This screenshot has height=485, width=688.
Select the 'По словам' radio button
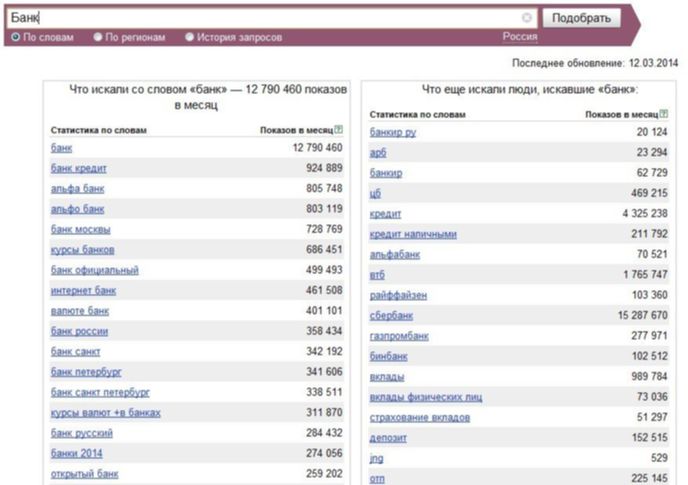[x=16, y=37]
